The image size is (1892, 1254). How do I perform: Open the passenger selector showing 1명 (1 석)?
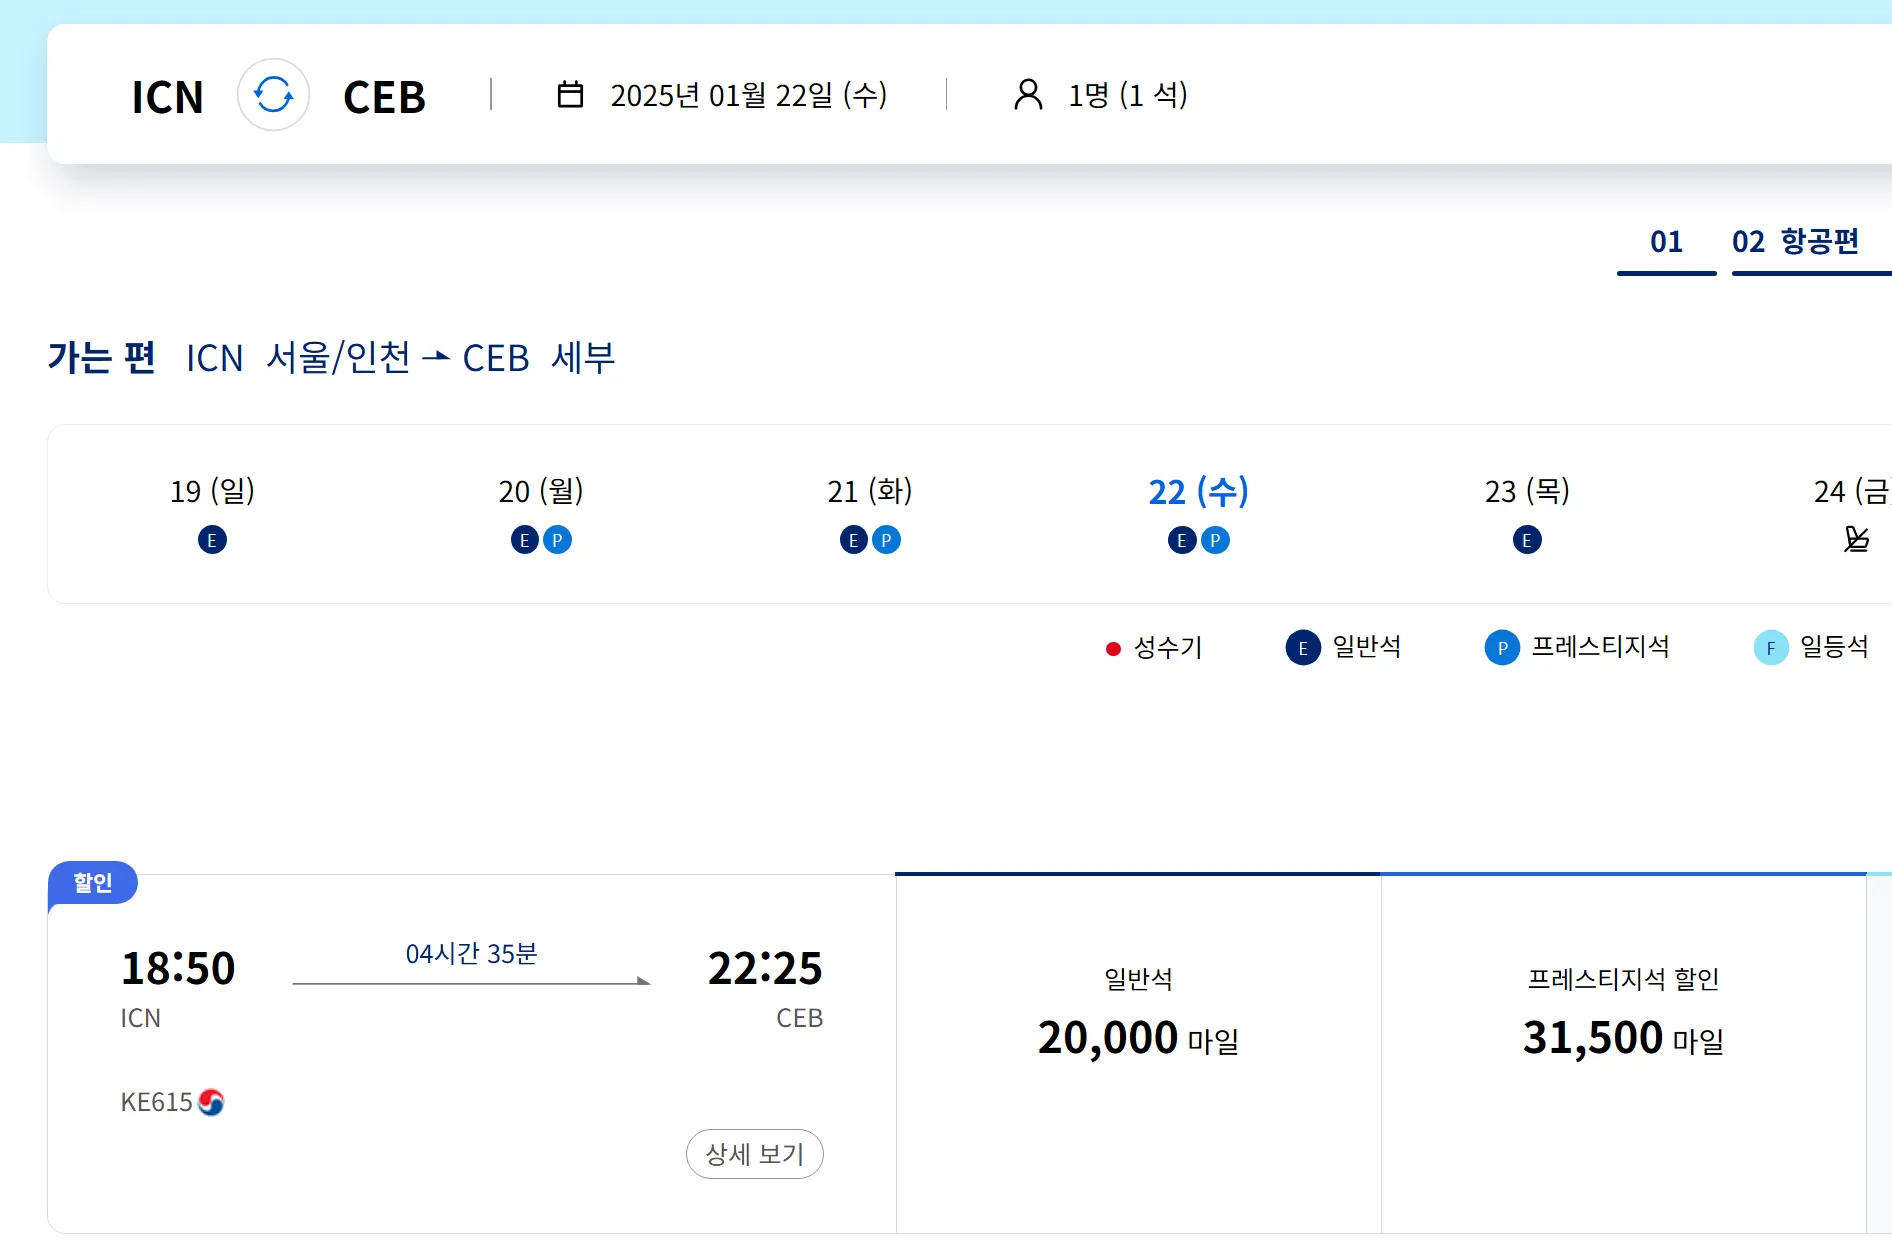[1127, 95]
